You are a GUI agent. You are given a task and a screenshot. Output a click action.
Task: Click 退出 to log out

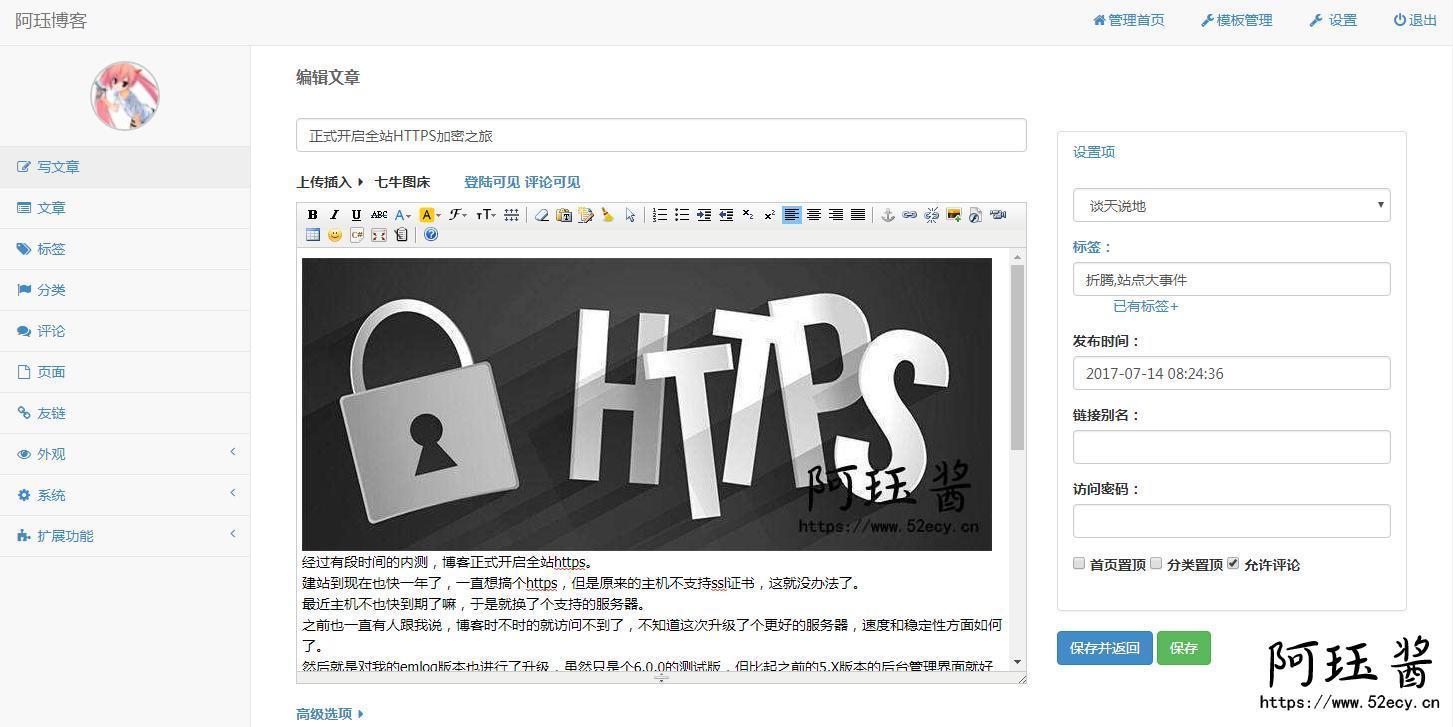[x=1415, y=20]
